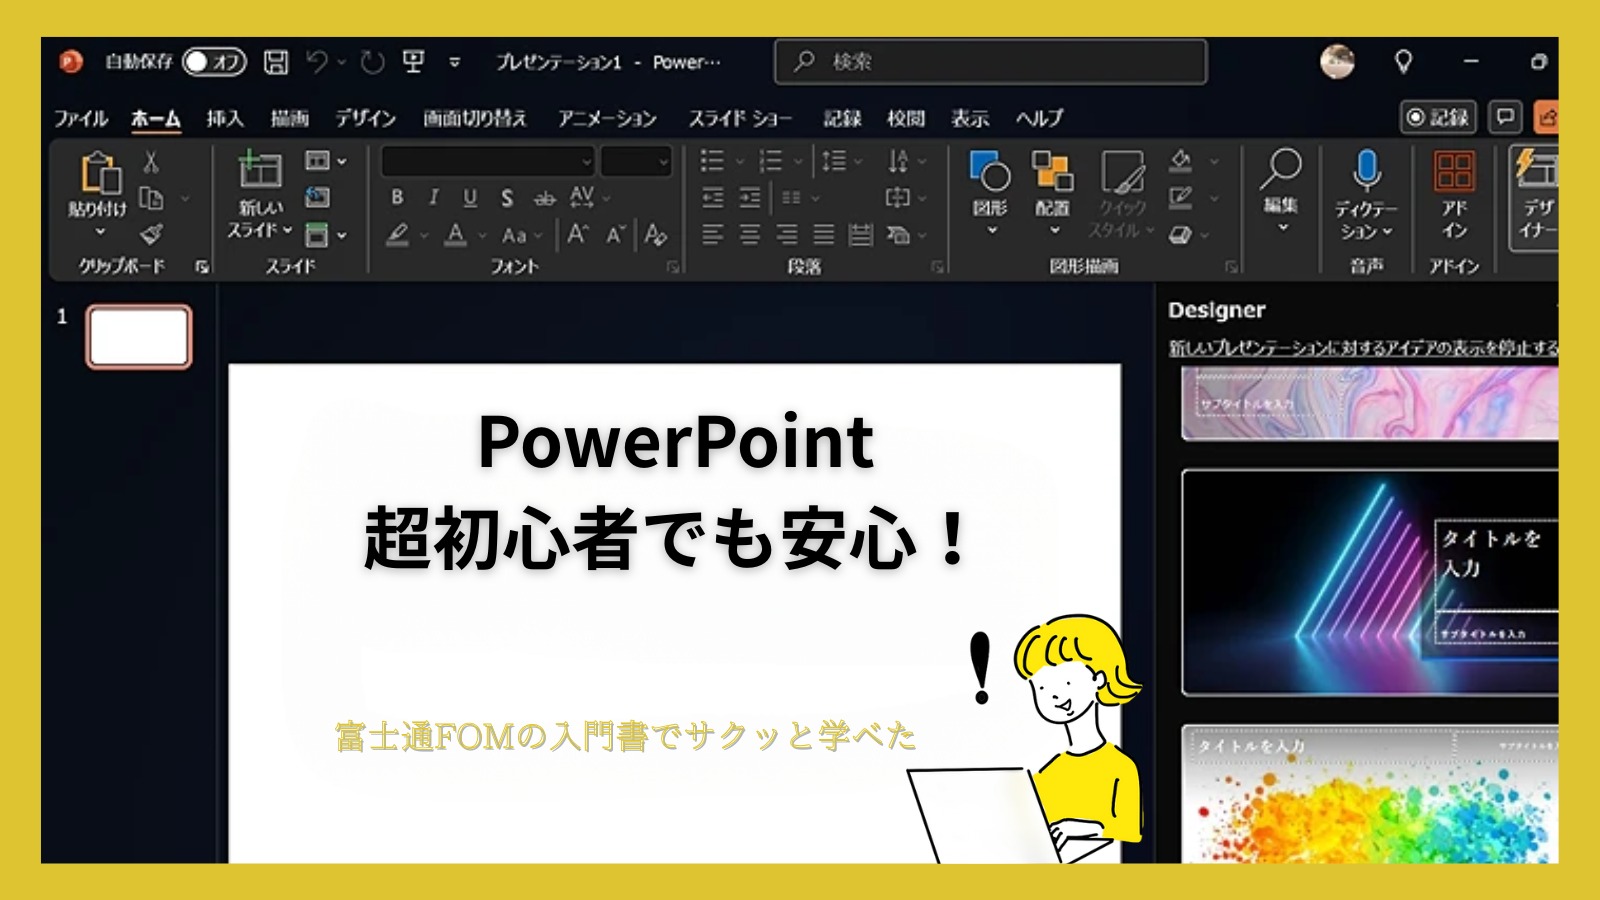This screenshot has height=900, width=1600.
Task: Open the ファイル (File) tab
Action: point(81,118)
